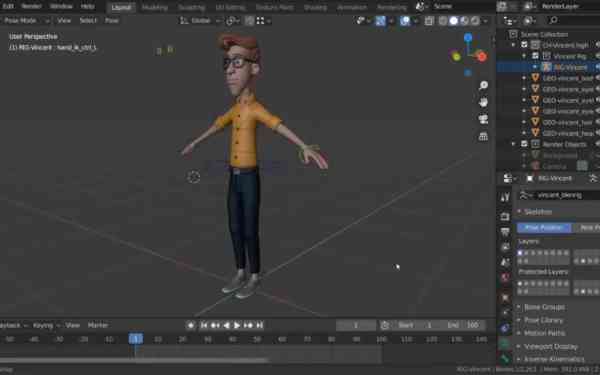600x375 pixels.
Task: Toggle auto-keying record button
Action: [191, 325]
